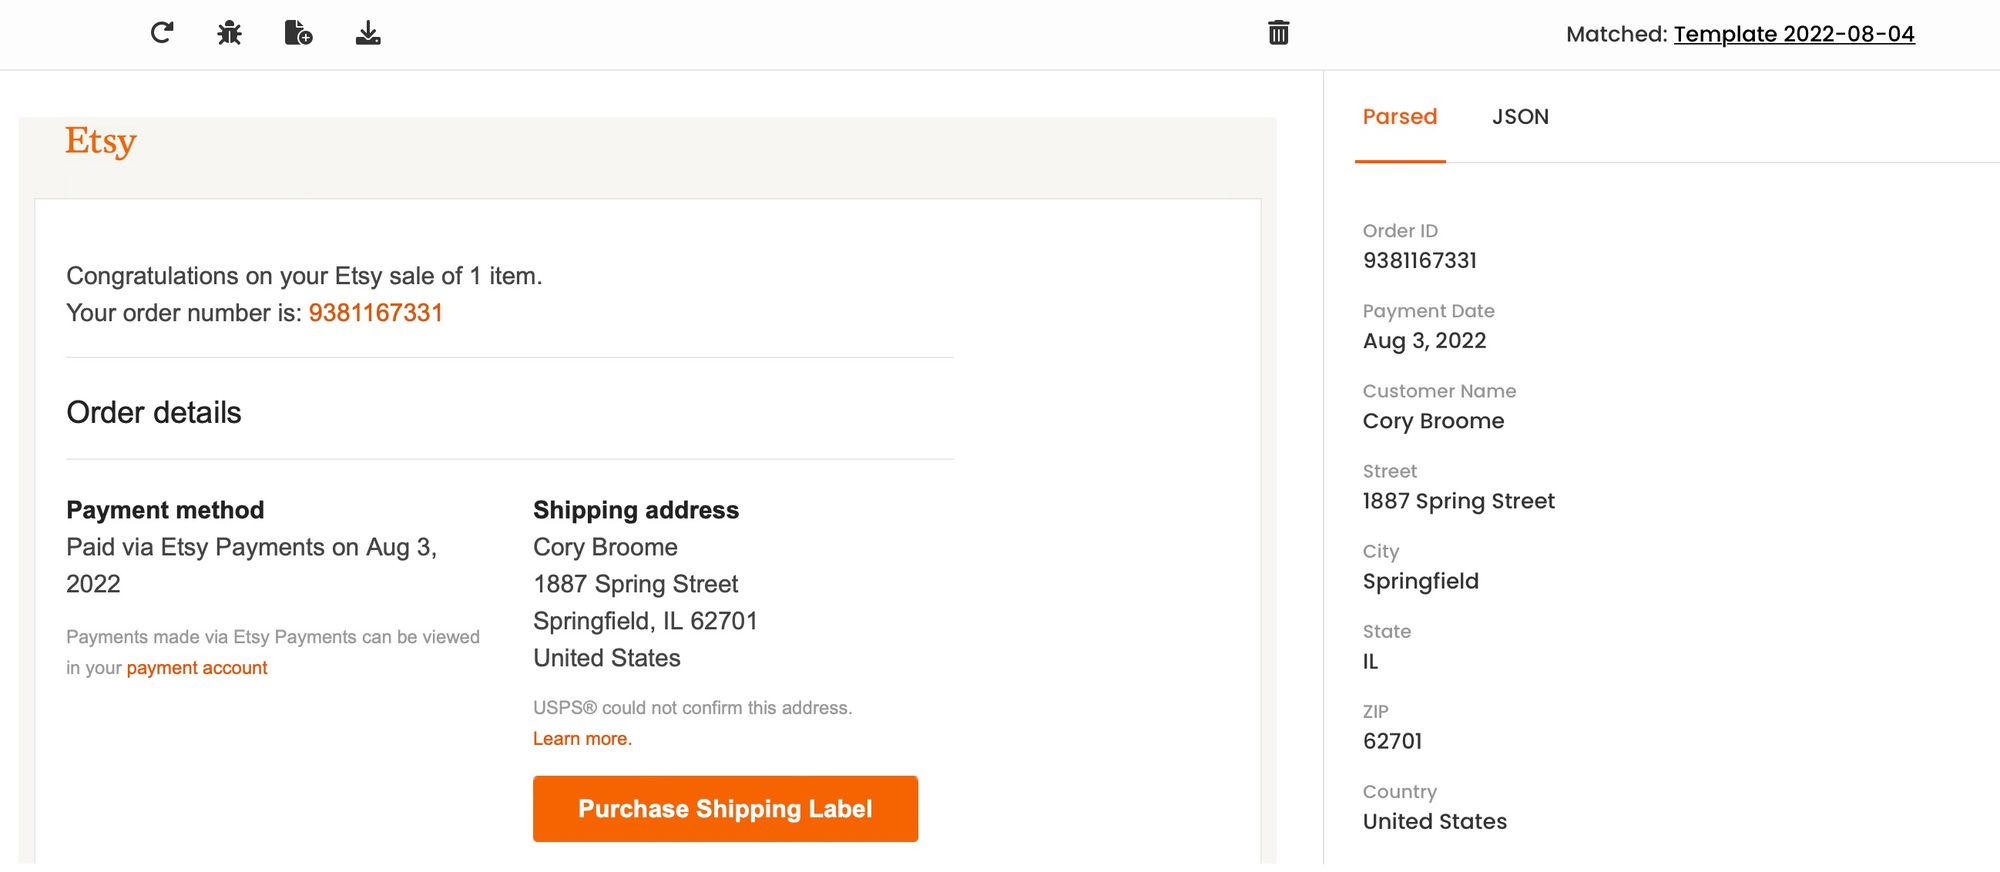Switch to the Parsed tab
2000x872 pixels.
coord(1399,117)
